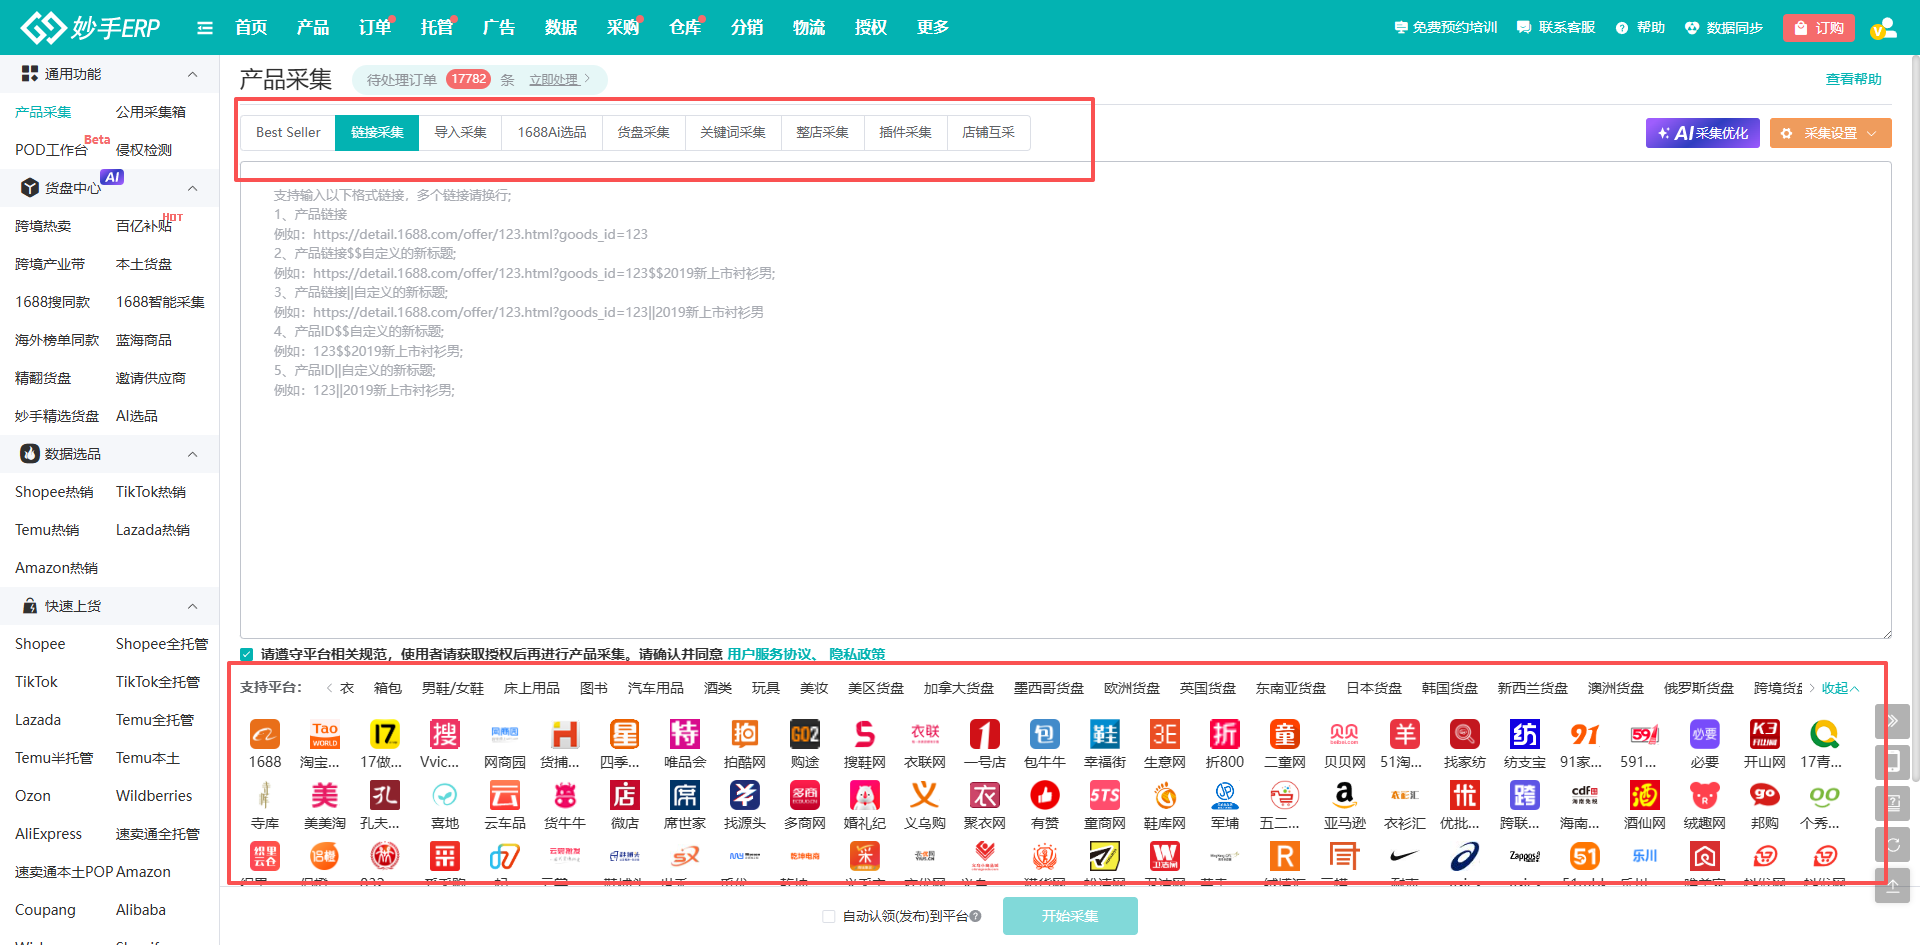Select the 微店 platform icon
This screenshot has width=1920, height=945.
tap(625, 796)
